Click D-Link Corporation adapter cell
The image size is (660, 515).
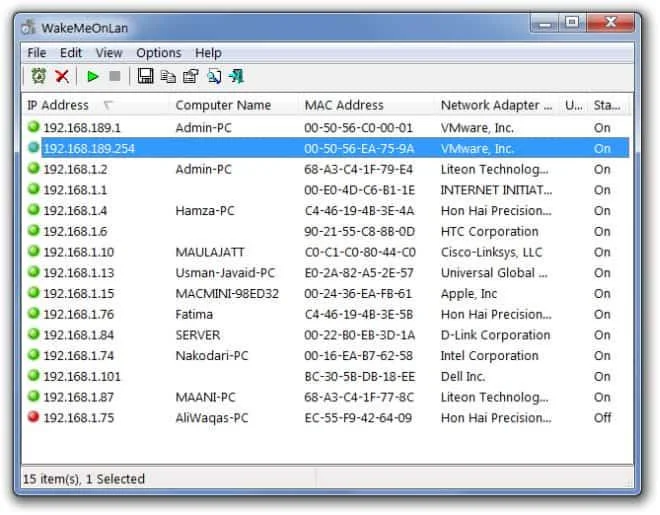point(495,335)
